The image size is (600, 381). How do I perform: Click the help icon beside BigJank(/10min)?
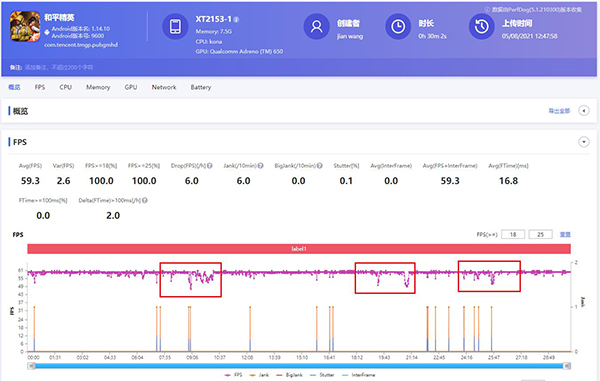click(320, 166)
